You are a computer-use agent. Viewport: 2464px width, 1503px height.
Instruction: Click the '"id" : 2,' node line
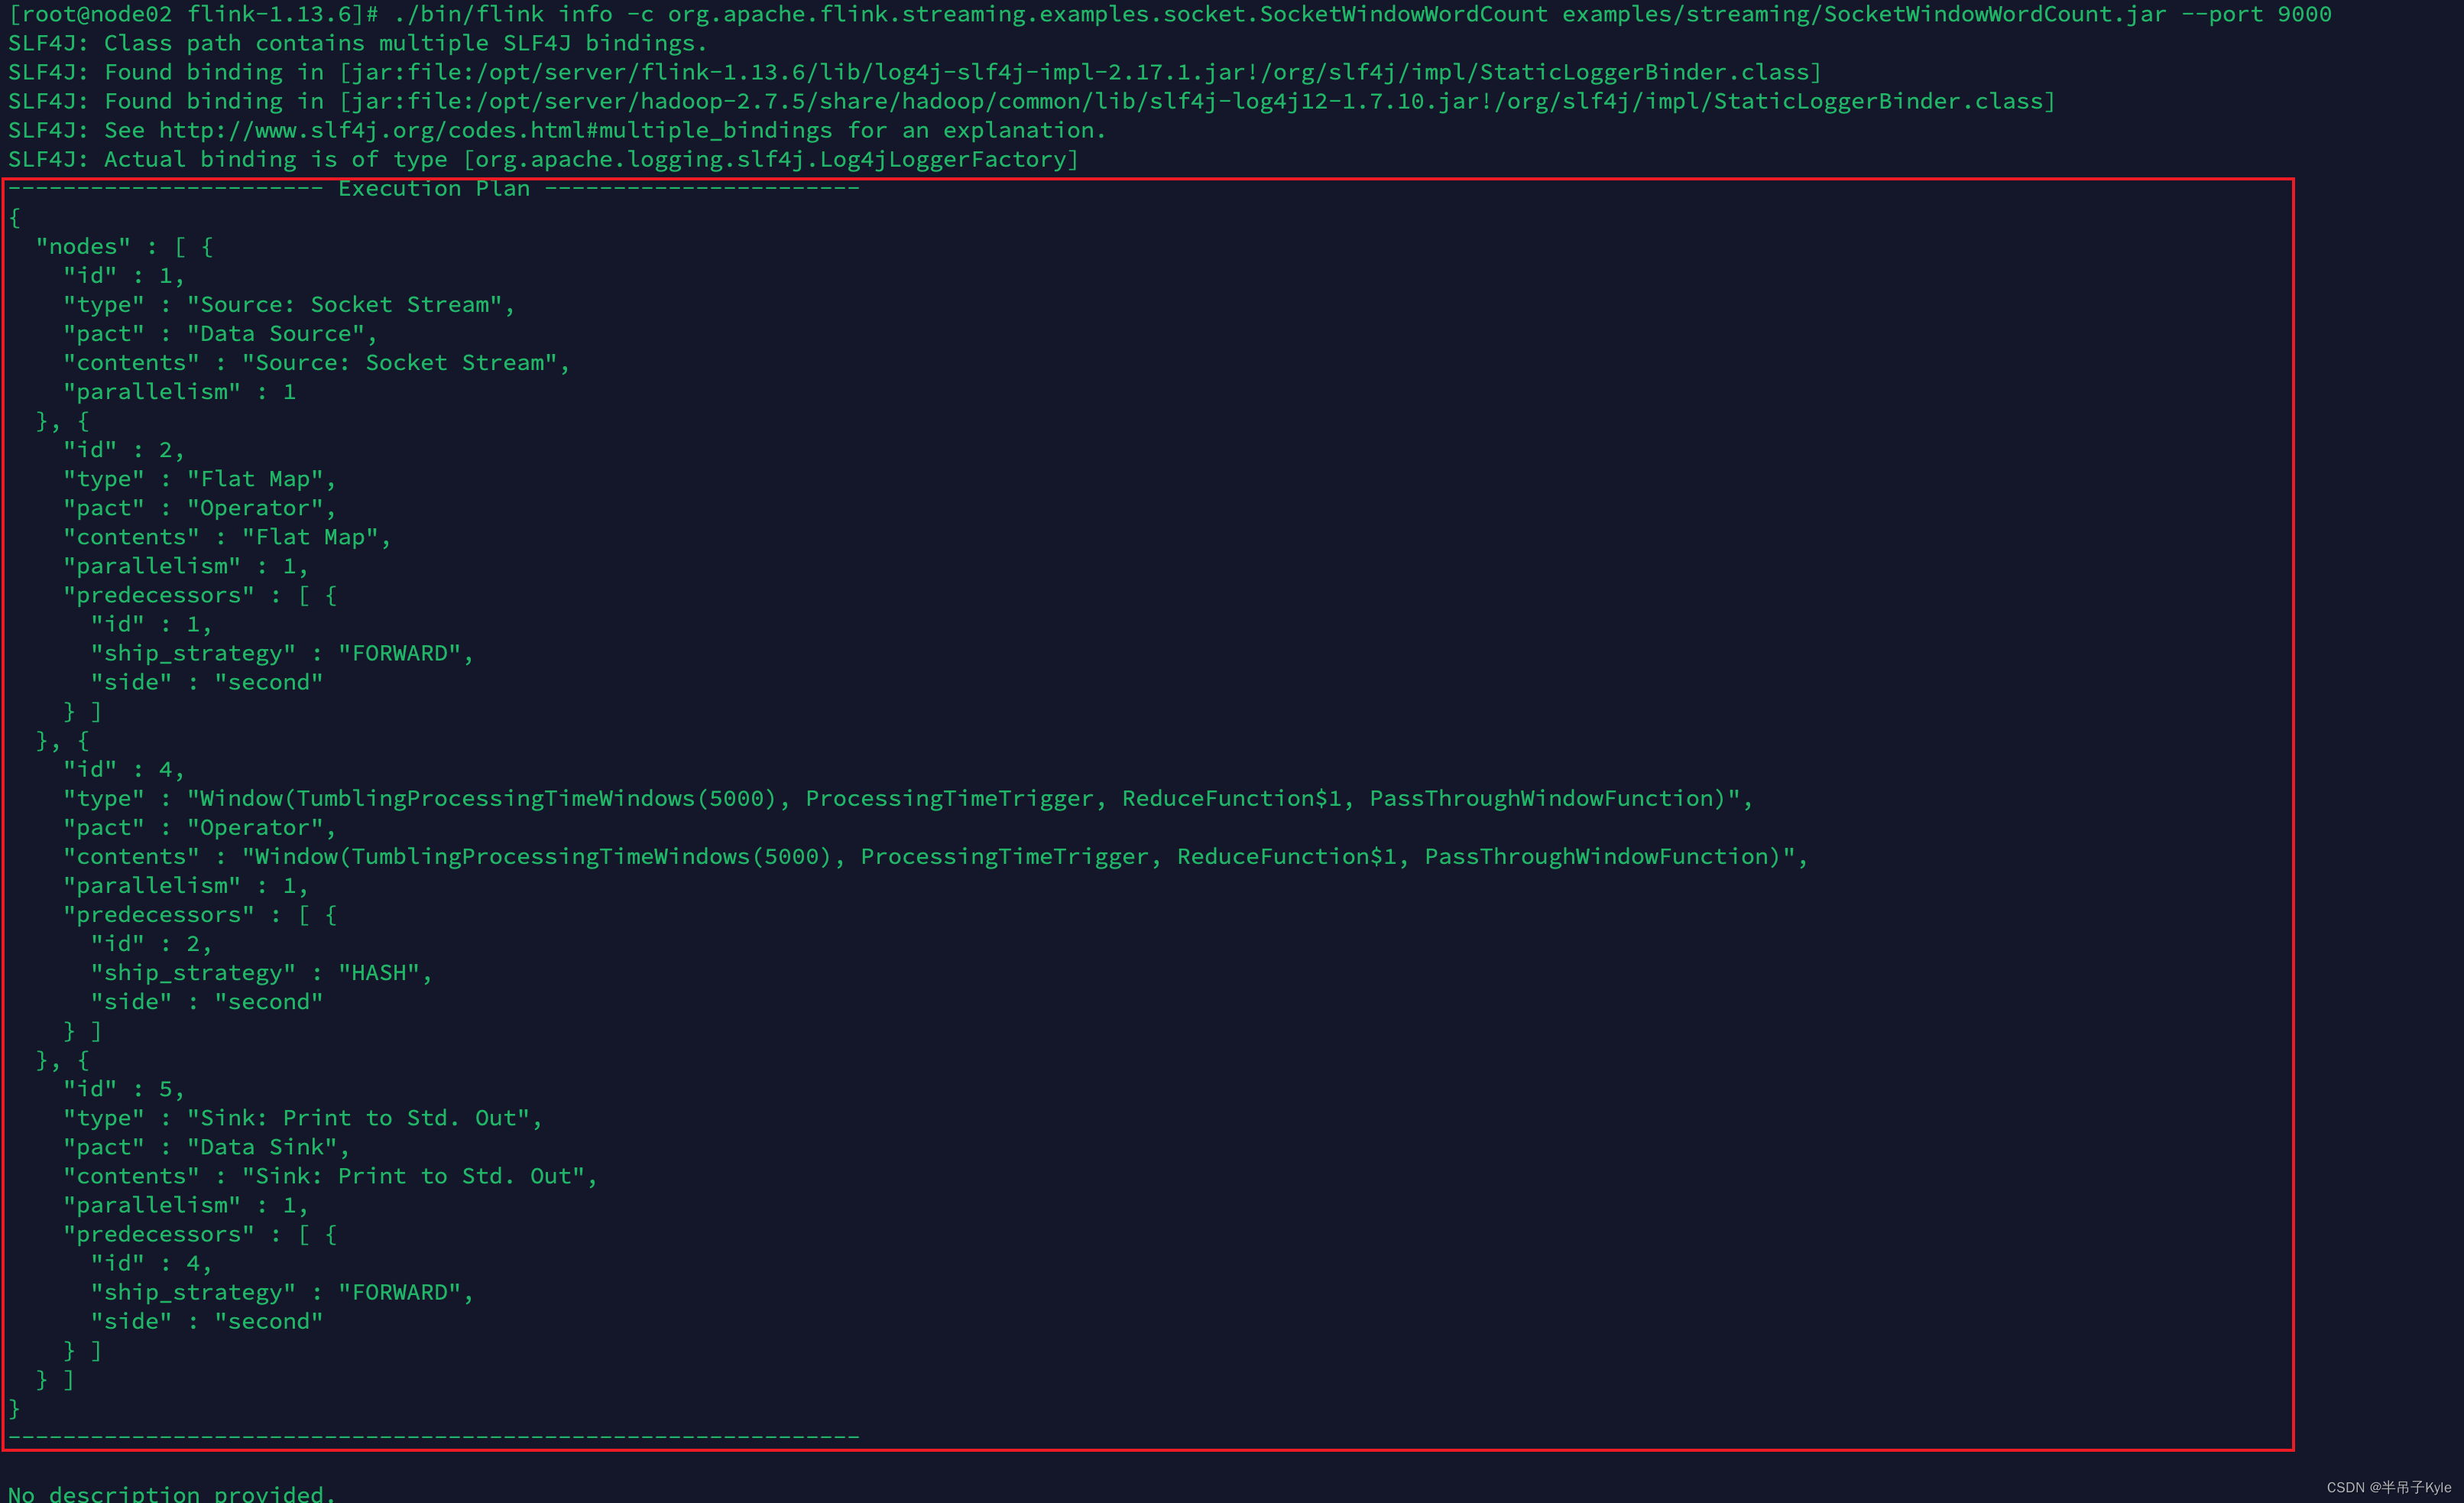[124, 450]
